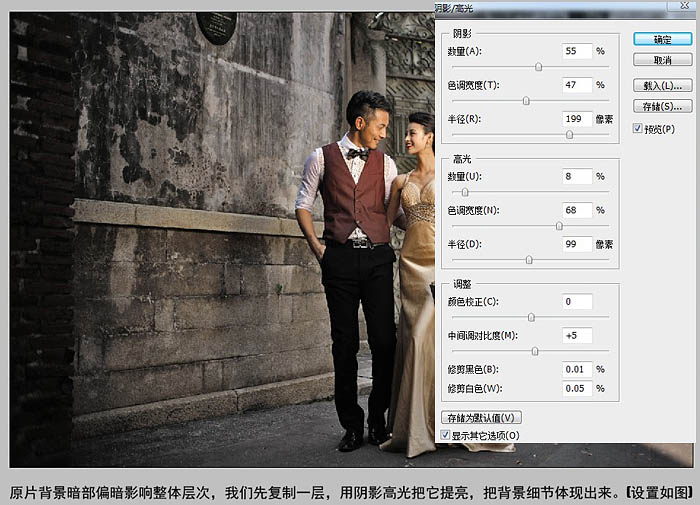Click the 调整 group heading
This screenshot has height=505, width=700.
[462, 284]
